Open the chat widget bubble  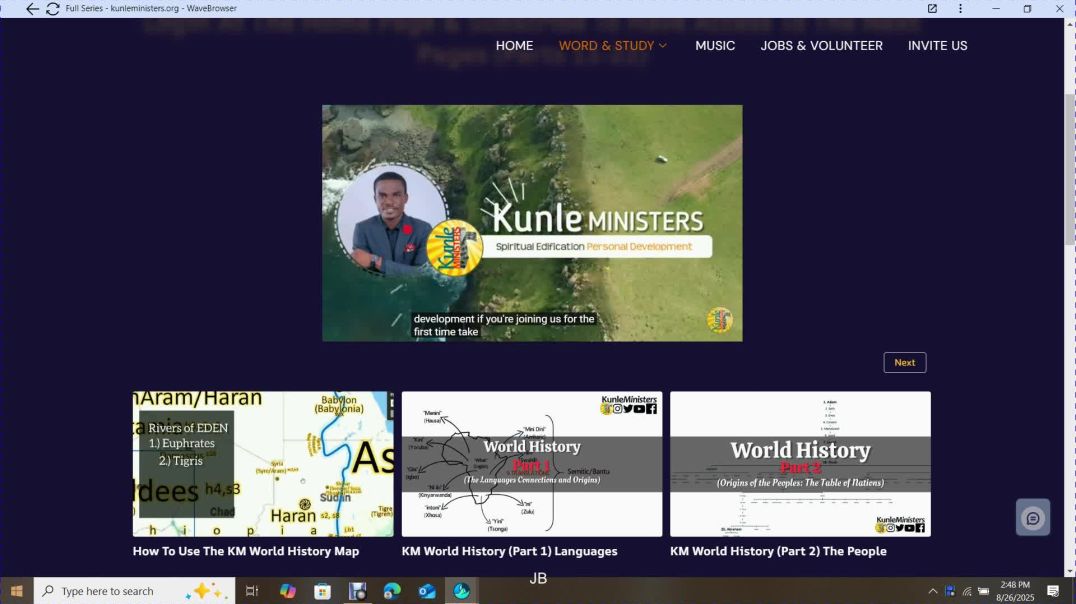pos(1033,518)
